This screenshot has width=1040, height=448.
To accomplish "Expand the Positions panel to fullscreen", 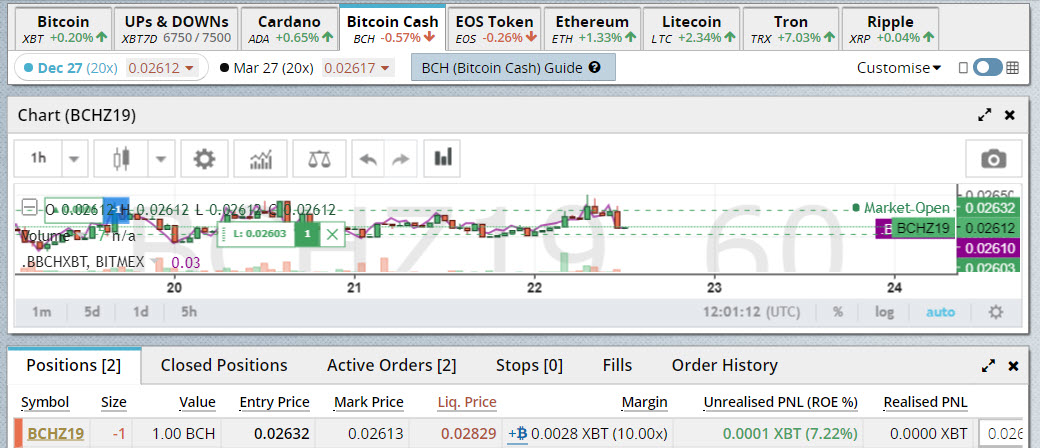I will [x=988, y=365].
